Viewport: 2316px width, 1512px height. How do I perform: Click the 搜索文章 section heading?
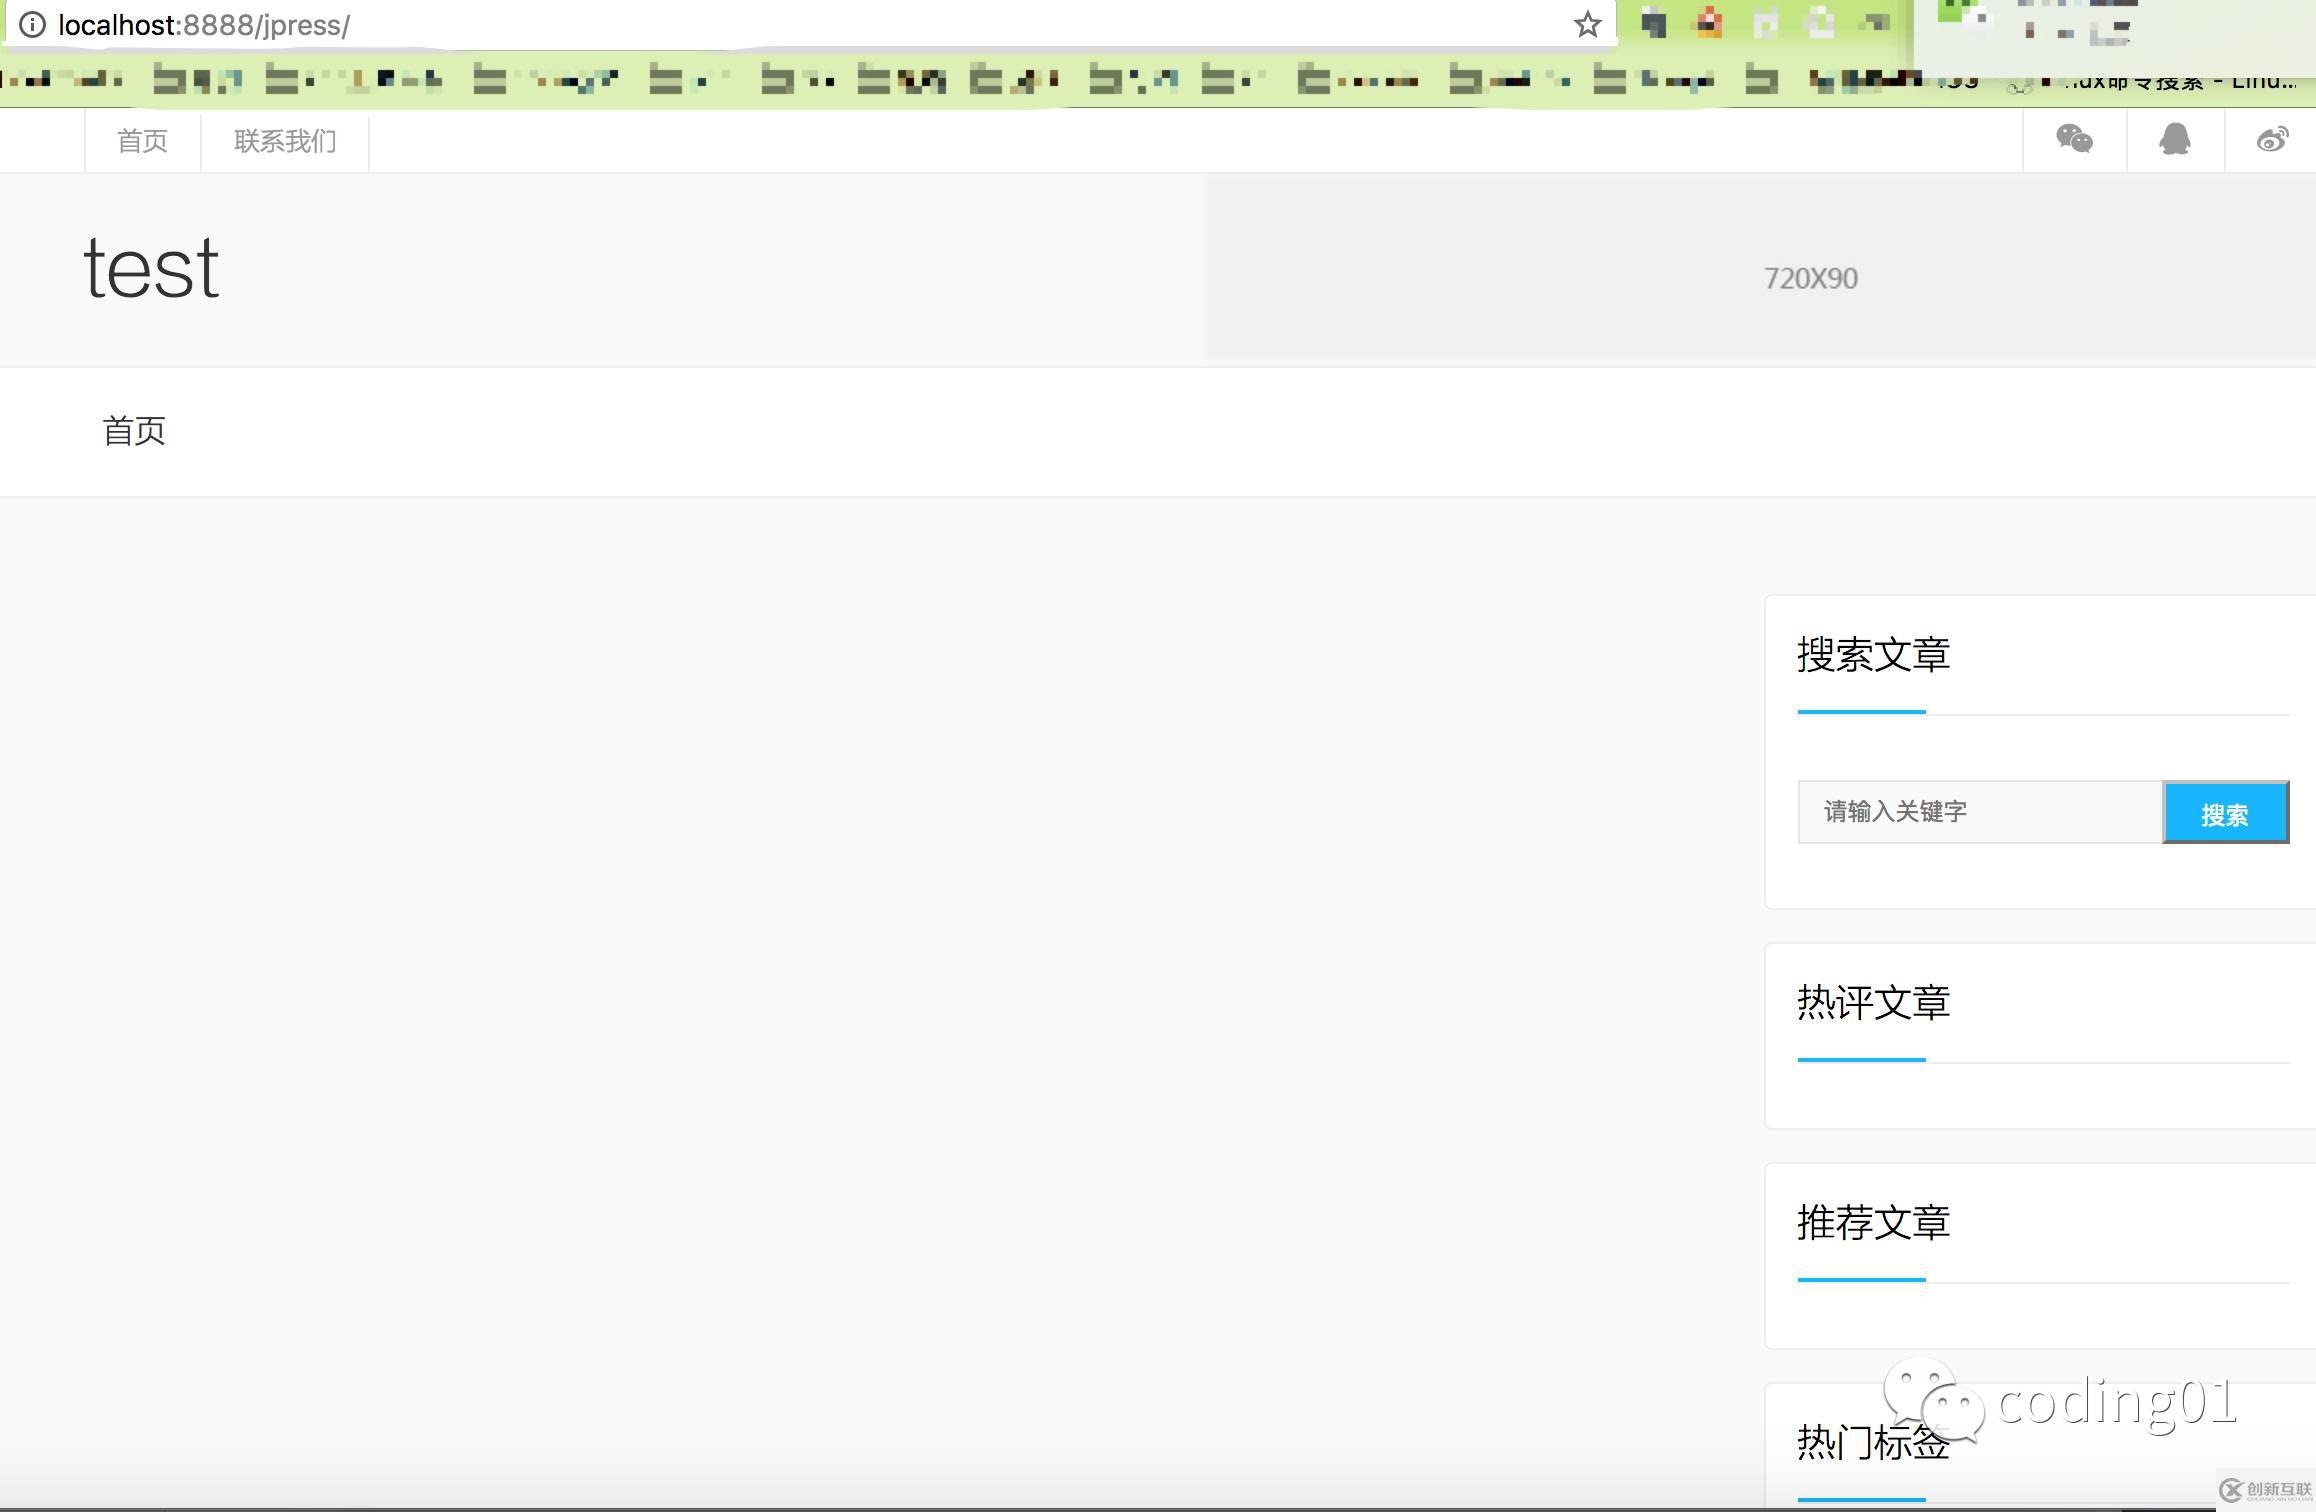[x=1872, y=655]
